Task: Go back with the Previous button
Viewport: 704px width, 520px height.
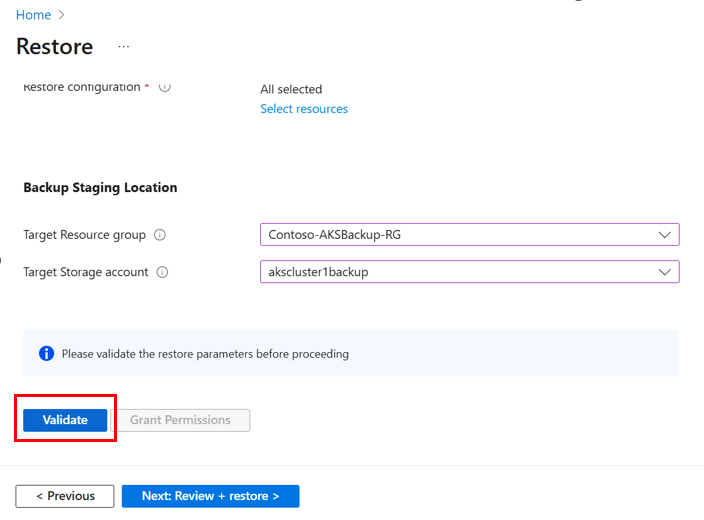Action: (65, 496)
